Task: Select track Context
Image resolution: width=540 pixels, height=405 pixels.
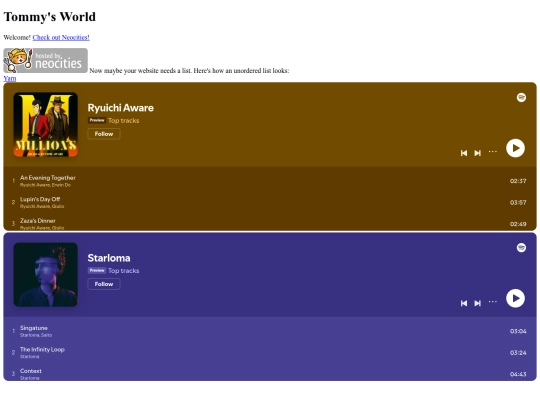Action: coord(270,374)
